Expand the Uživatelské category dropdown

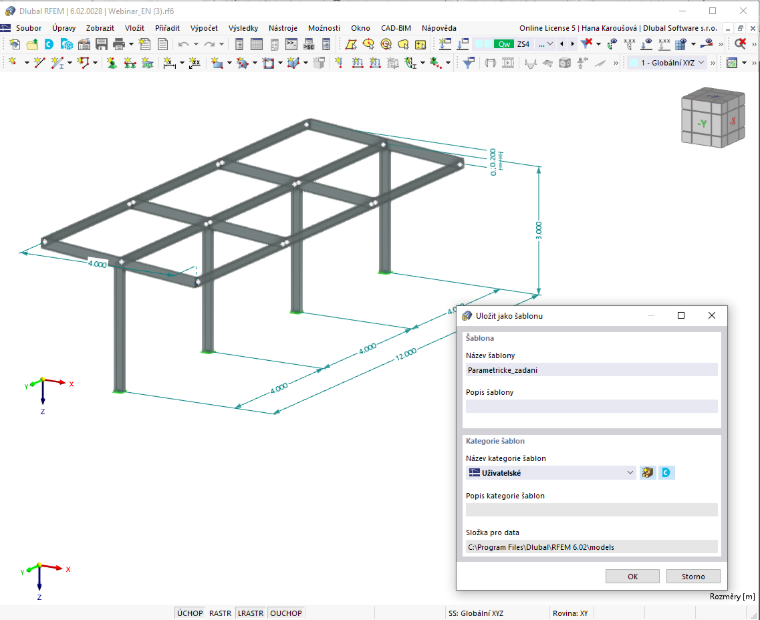click(630, 473)
